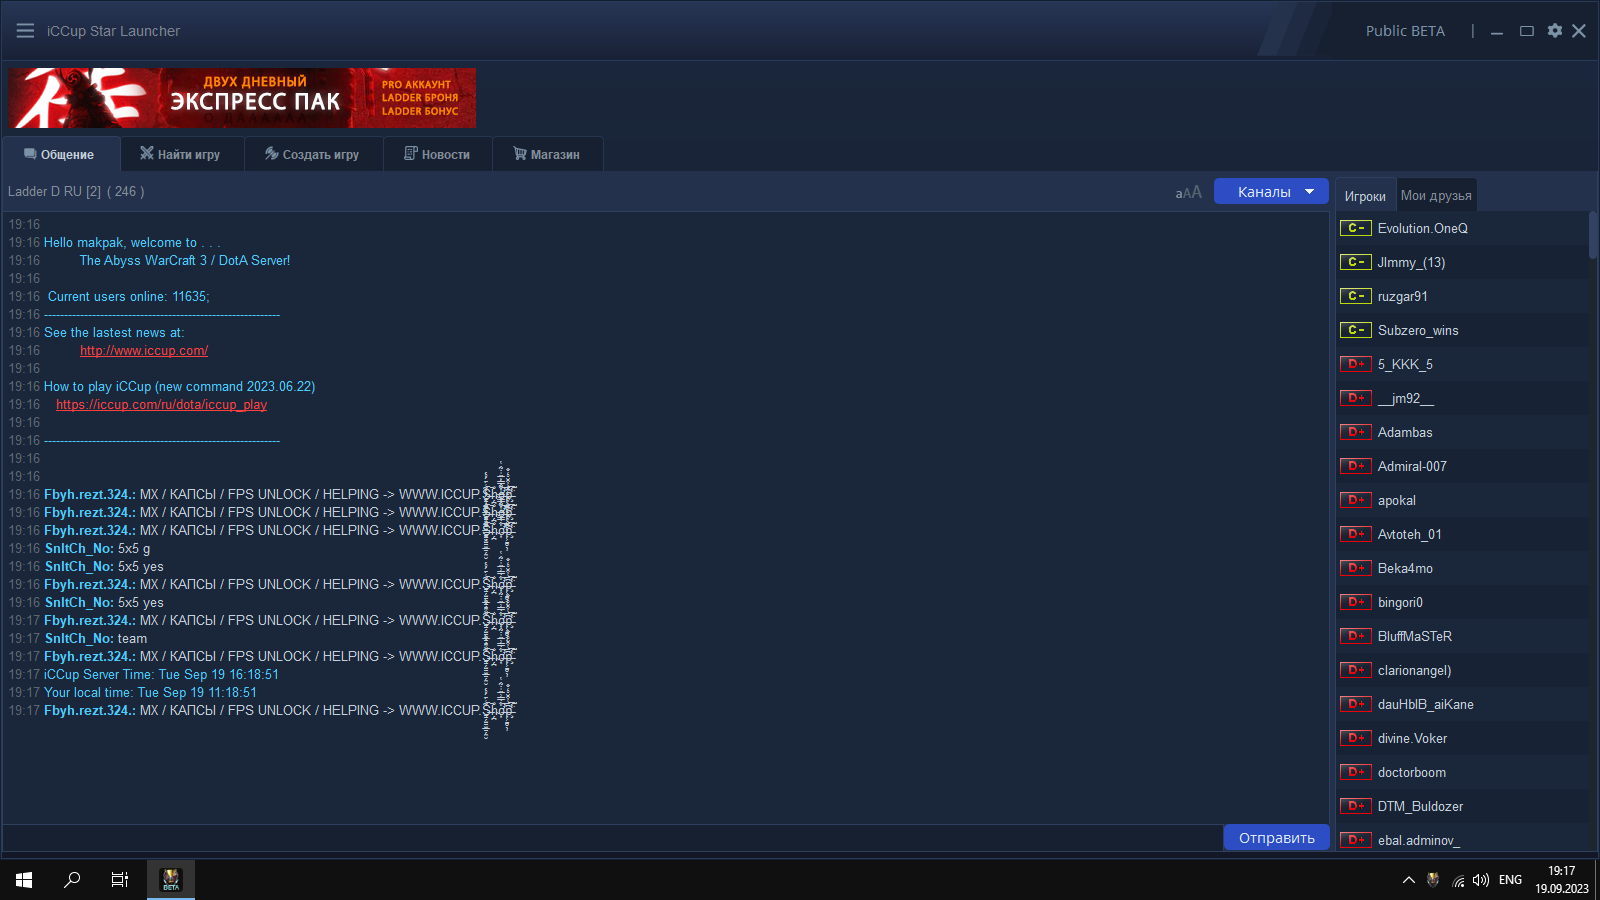Image resolution: width=1600 pixels, height=900 pixels.
Task: Click rank badge next to Adambas
Action: 1355,432
